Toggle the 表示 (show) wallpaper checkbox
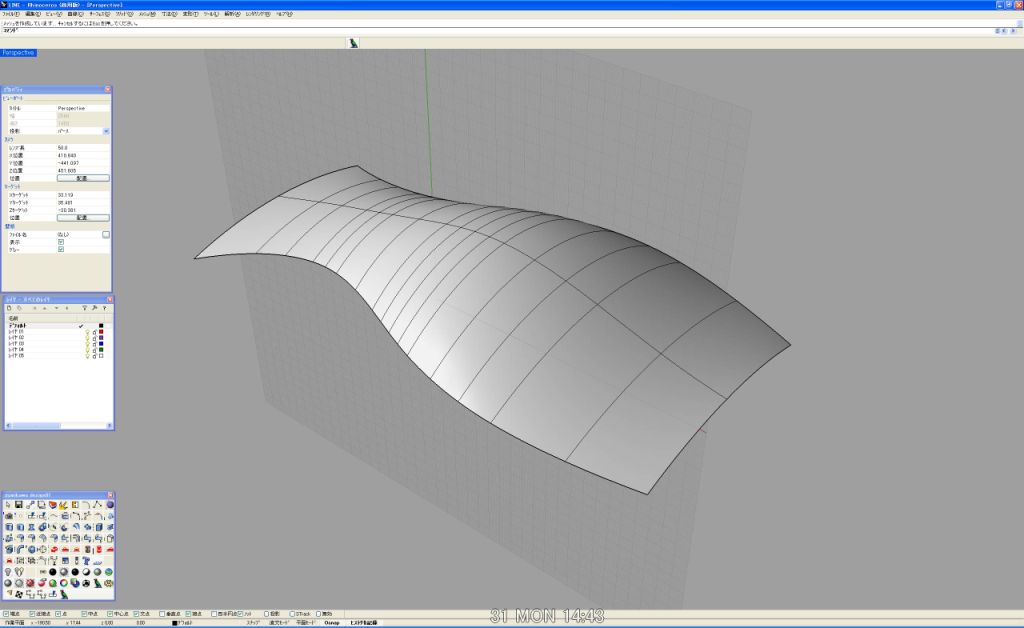This screenshot has height=628, width=1024. (61, 242)
